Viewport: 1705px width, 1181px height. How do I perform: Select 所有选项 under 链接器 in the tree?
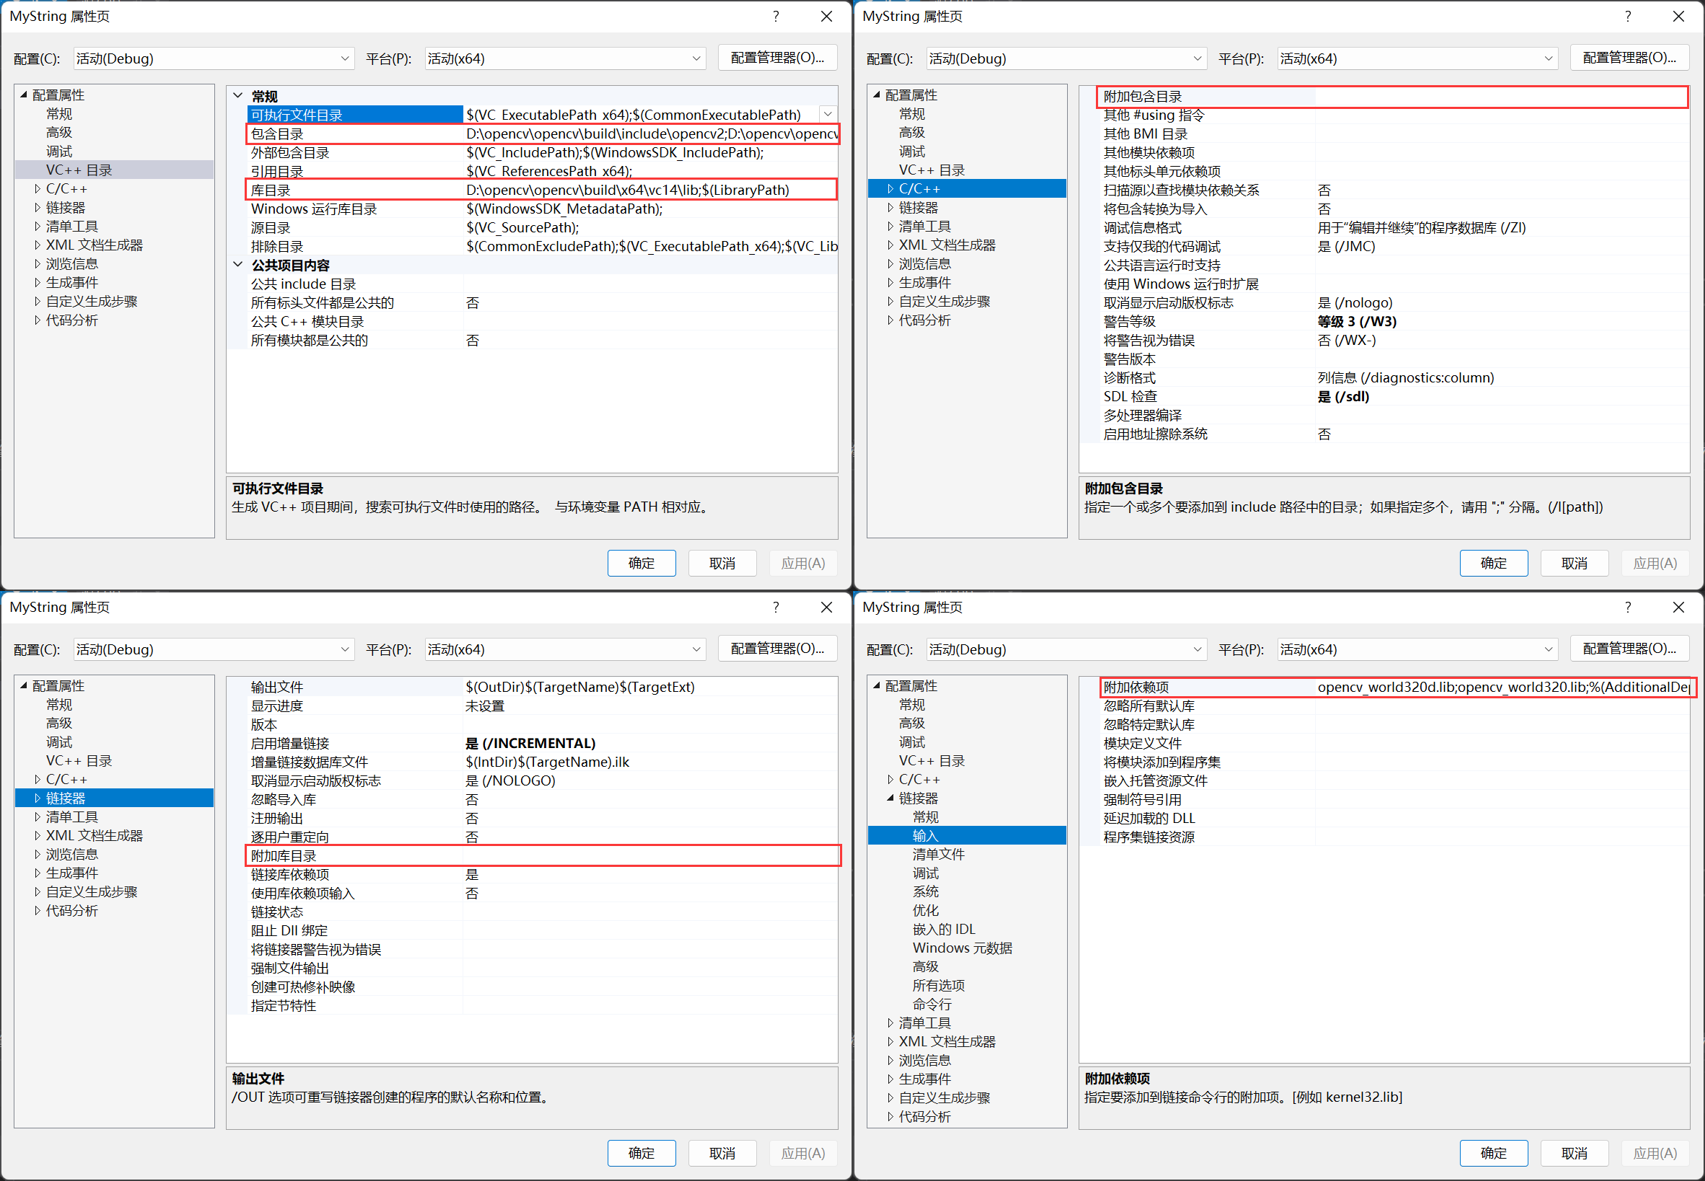pyautogui.click(x=938, y=985)
